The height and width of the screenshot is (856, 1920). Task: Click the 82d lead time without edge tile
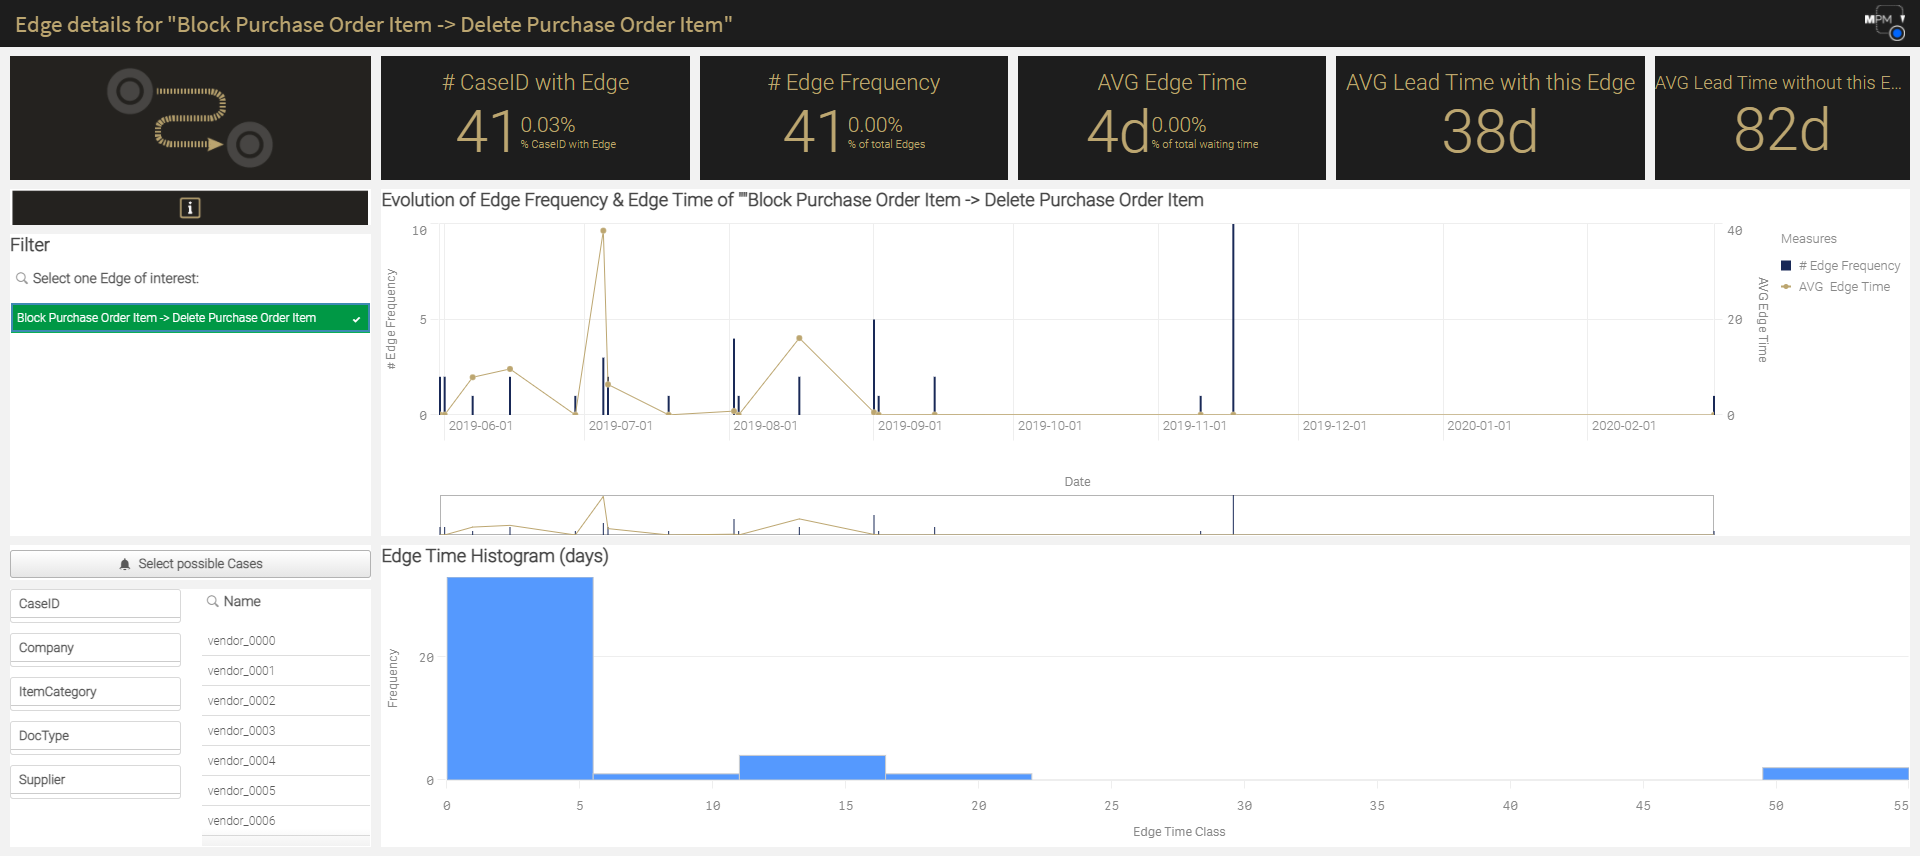point(1782,118)
